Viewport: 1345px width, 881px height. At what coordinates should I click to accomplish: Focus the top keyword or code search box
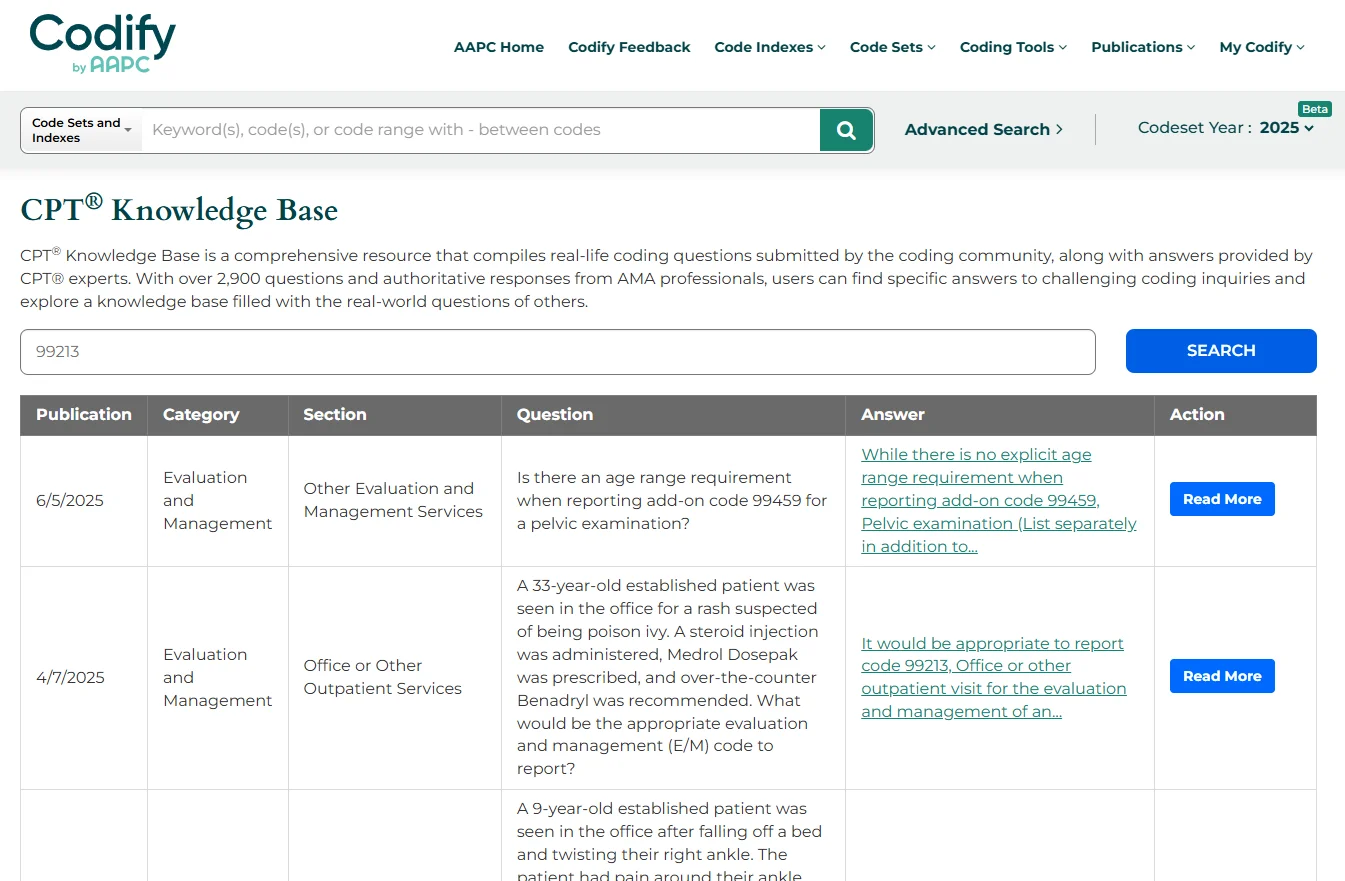480,130
